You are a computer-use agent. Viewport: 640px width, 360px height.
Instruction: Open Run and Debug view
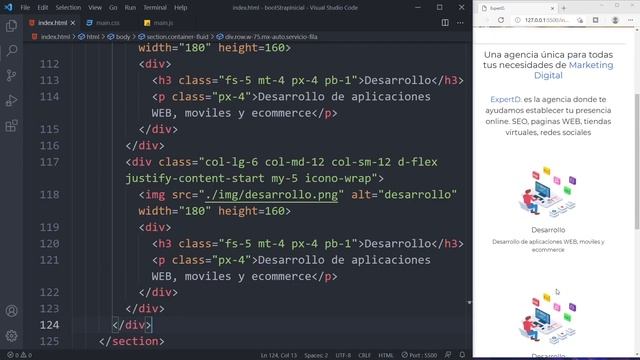11,100
